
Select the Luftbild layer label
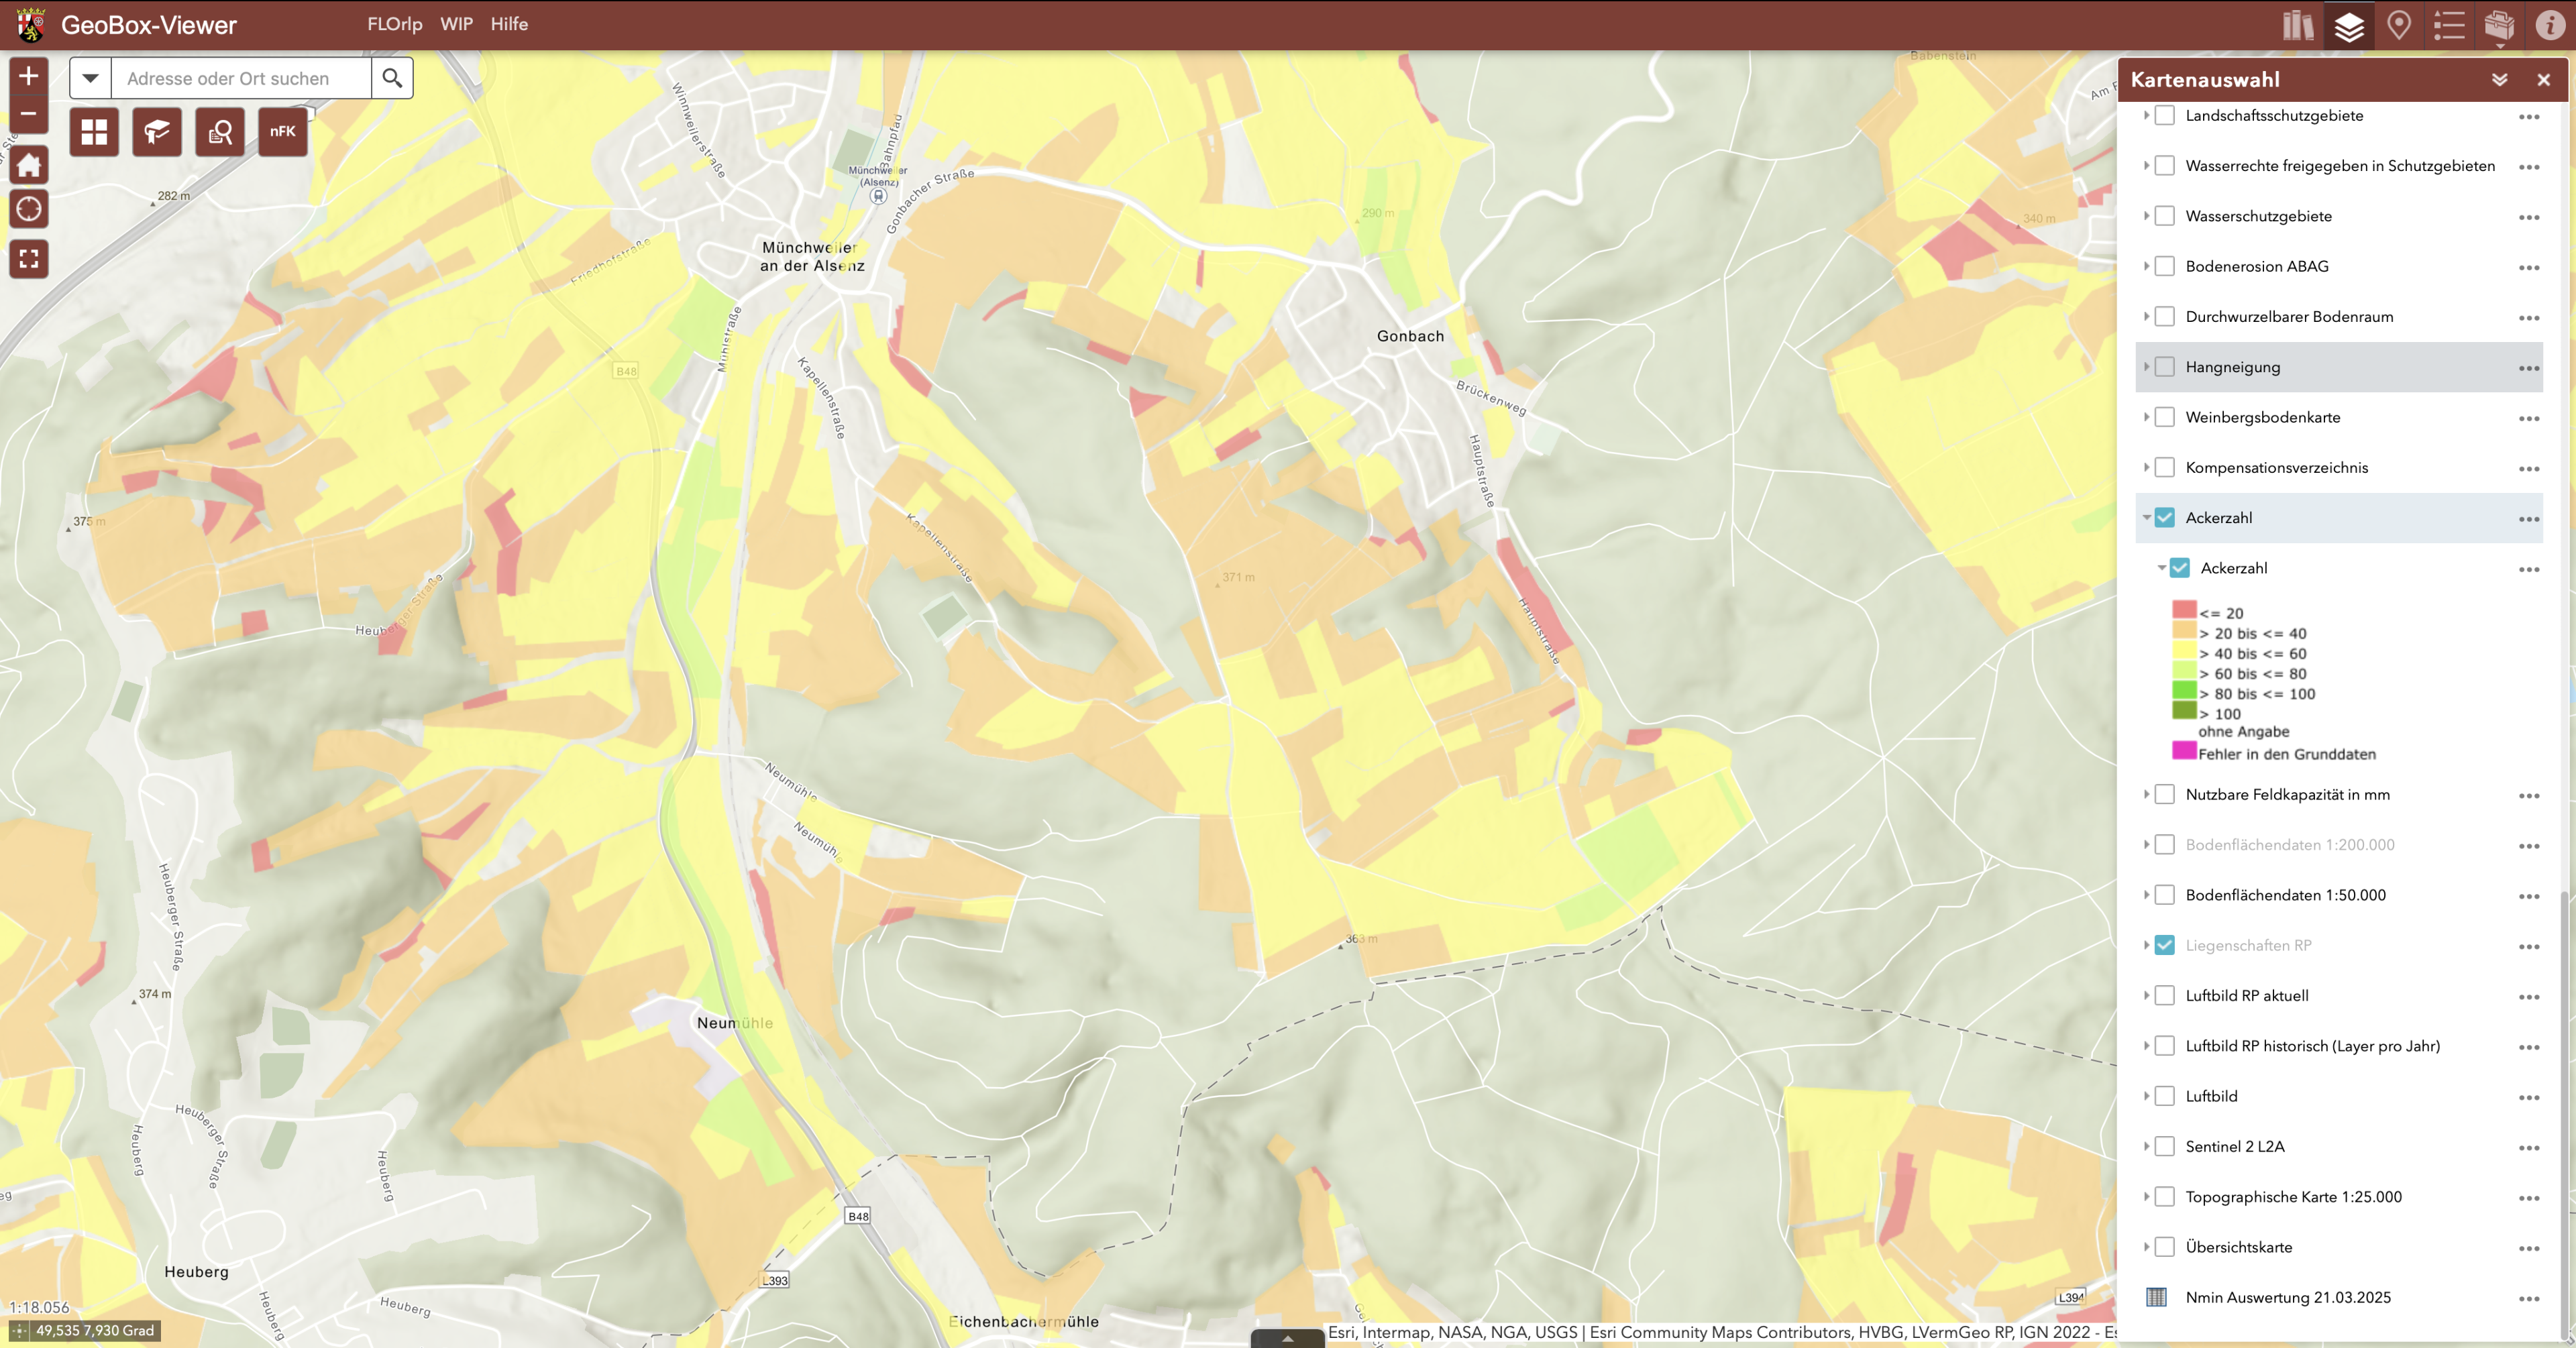2211,1096
